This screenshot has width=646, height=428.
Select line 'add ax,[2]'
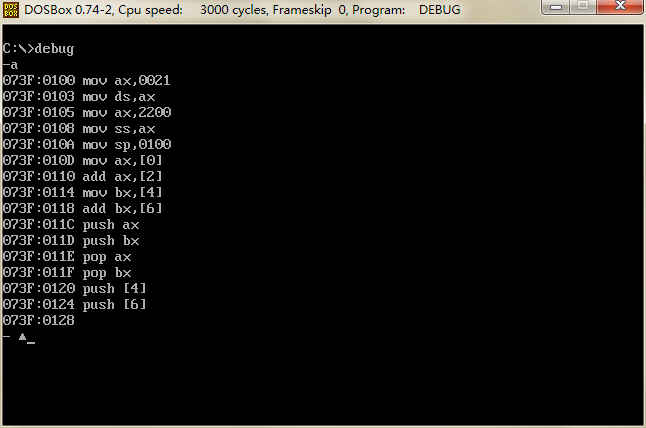pos(83,176)
